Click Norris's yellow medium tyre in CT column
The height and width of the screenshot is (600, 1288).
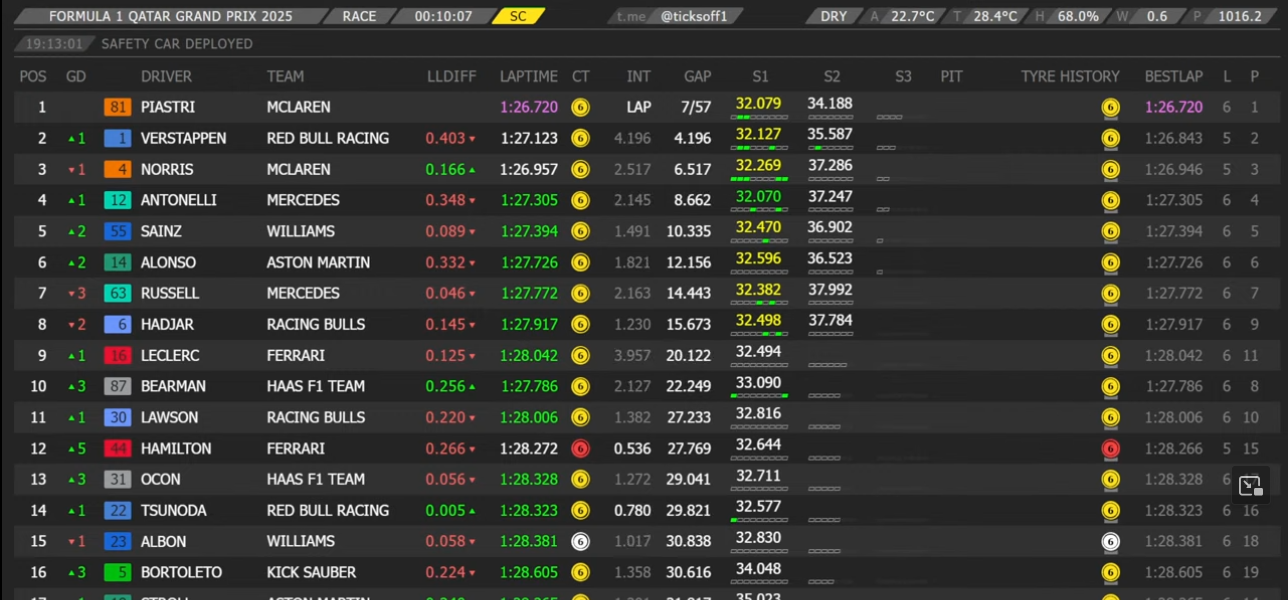pos(580,169)
